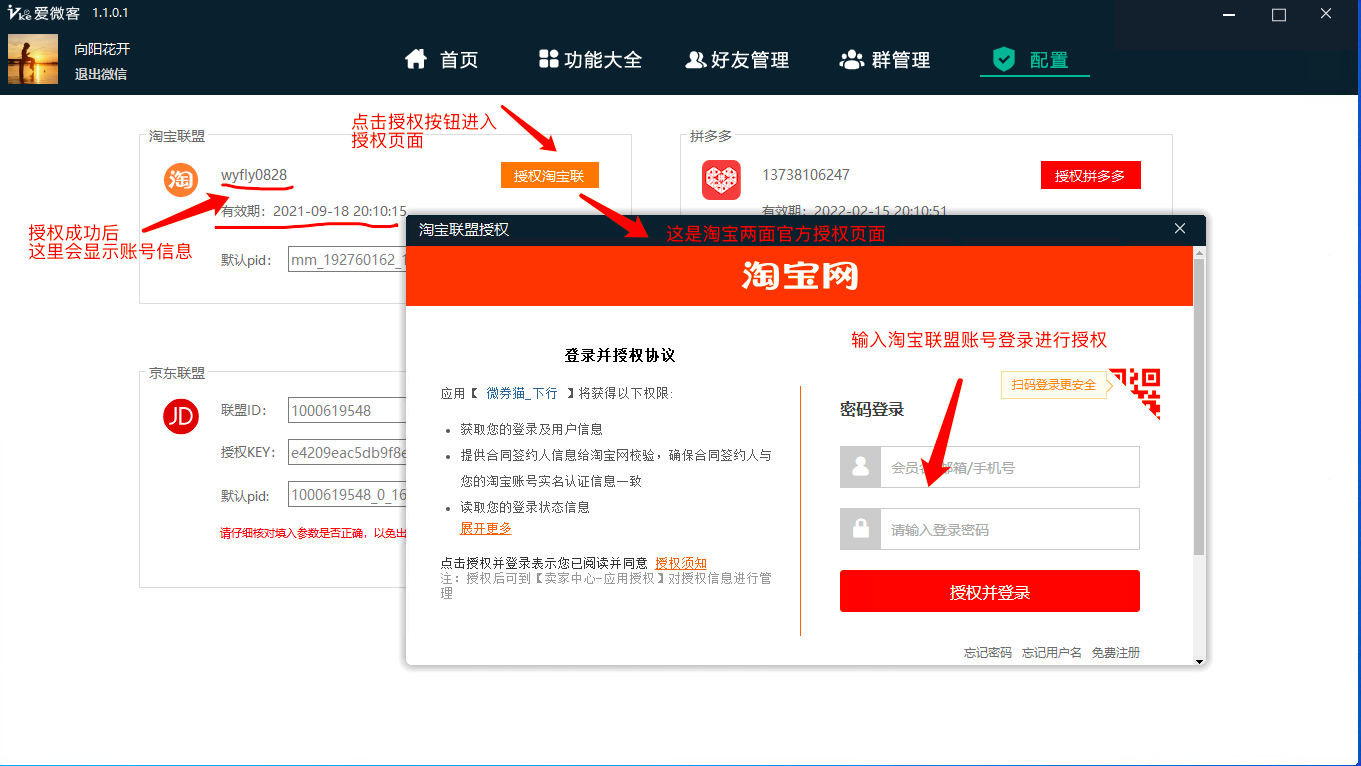
Task: Click the scrollbar down arrow in the dialog
Action: click(x=1199, y=659)
